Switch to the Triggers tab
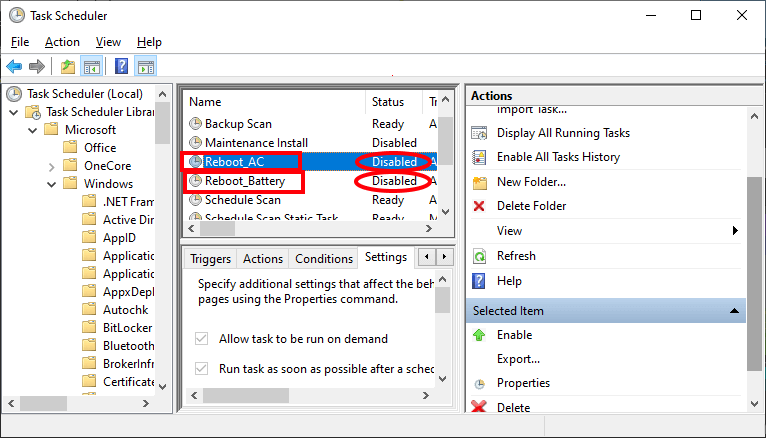This screenshot has height=438, width=766. [211, 259]
